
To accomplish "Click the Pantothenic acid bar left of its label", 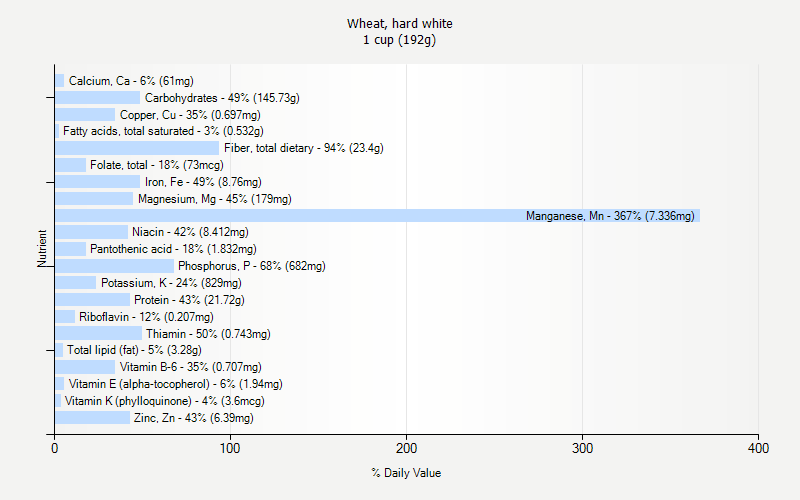I will pyautogui.click(x=71, y=249).
